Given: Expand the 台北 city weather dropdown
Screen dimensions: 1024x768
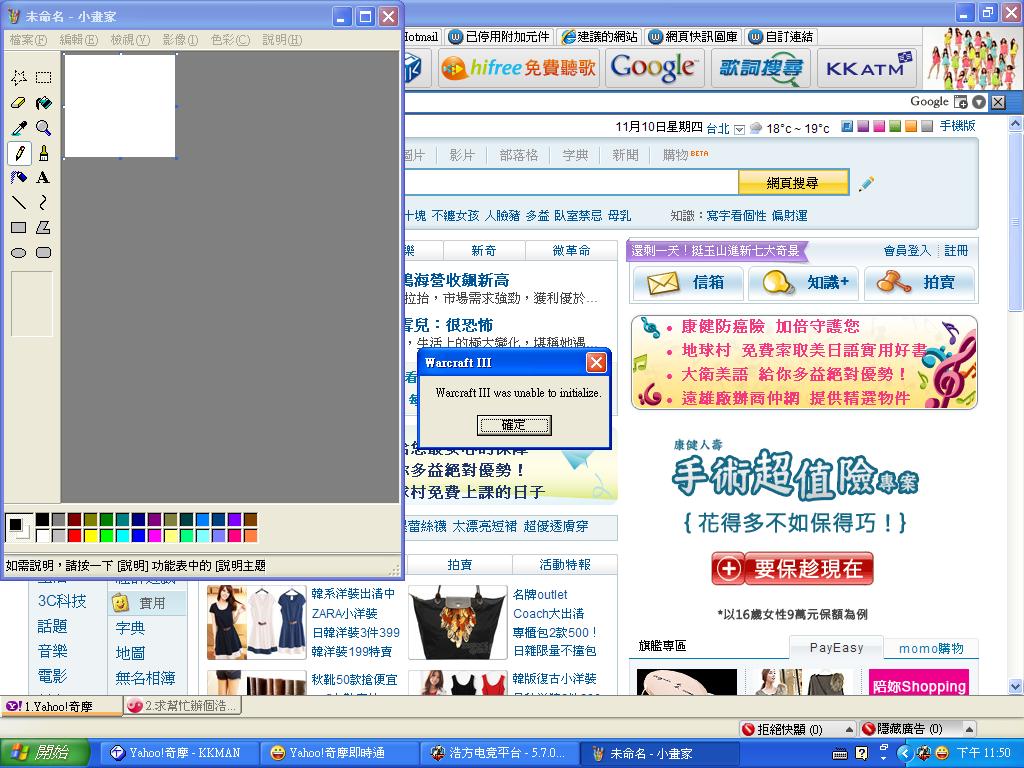Looking at the screenshot, I should coord(739,129).
